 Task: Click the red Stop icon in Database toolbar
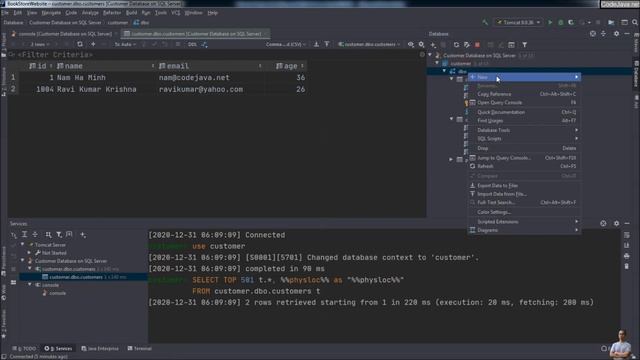(477, 44)
